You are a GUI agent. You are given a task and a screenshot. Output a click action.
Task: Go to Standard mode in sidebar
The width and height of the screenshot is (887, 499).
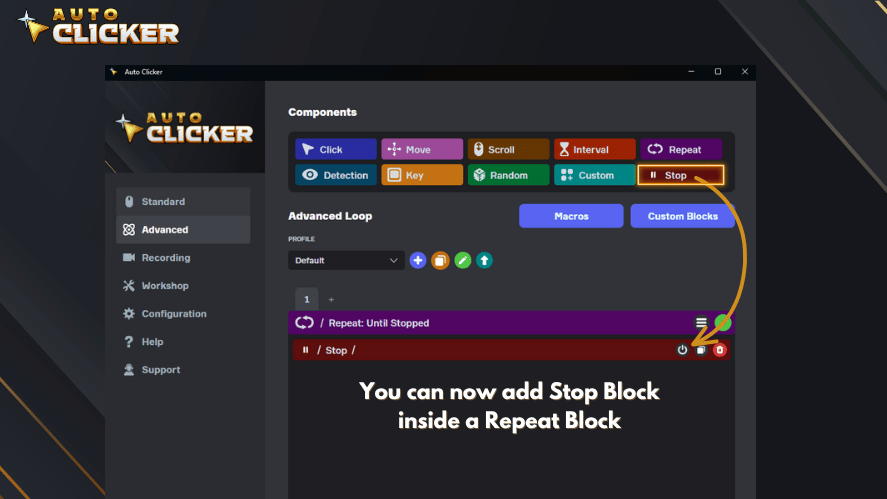click(183, 201)
